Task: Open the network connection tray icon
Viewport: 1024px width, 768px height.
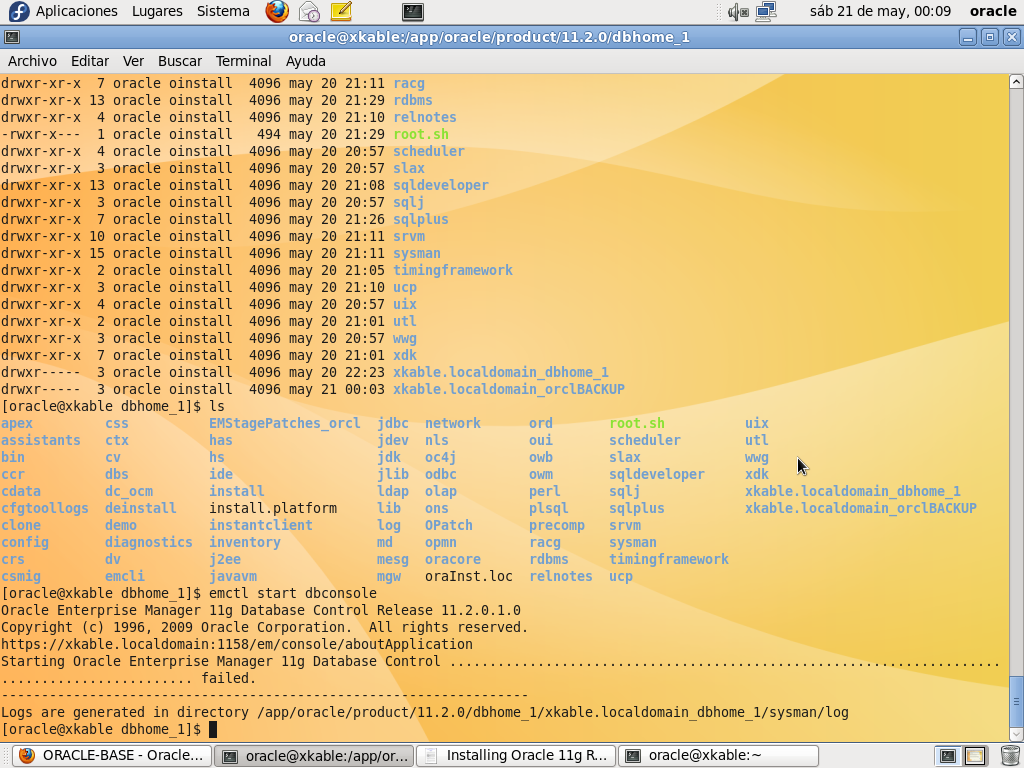Action: click(x=765, y=11)
